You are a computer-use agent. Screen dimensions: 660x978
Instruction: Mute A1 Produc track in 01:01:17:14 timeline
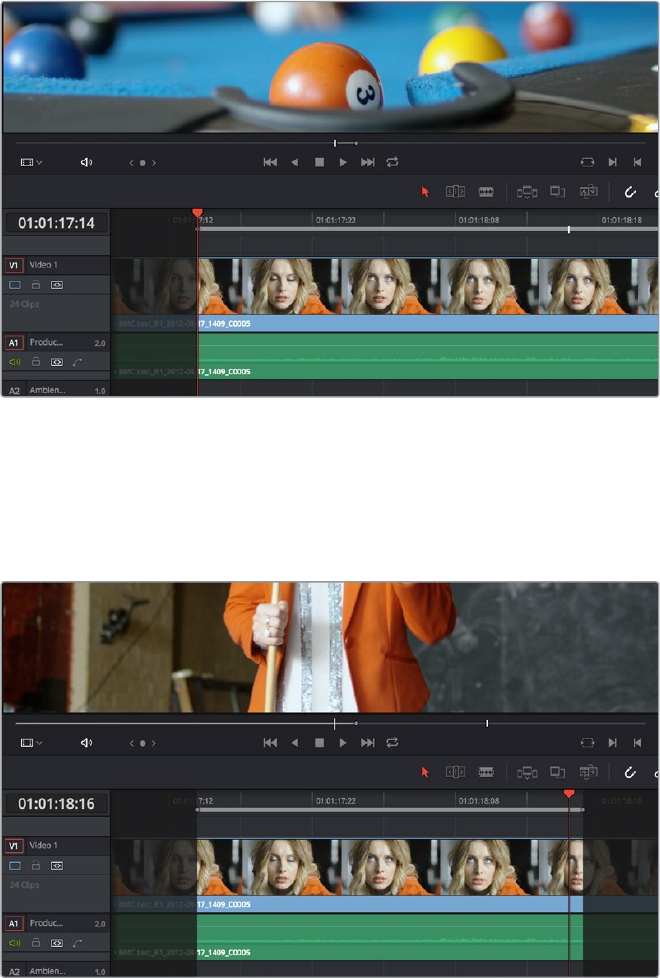pyautogui.click(x=15, y=362)
